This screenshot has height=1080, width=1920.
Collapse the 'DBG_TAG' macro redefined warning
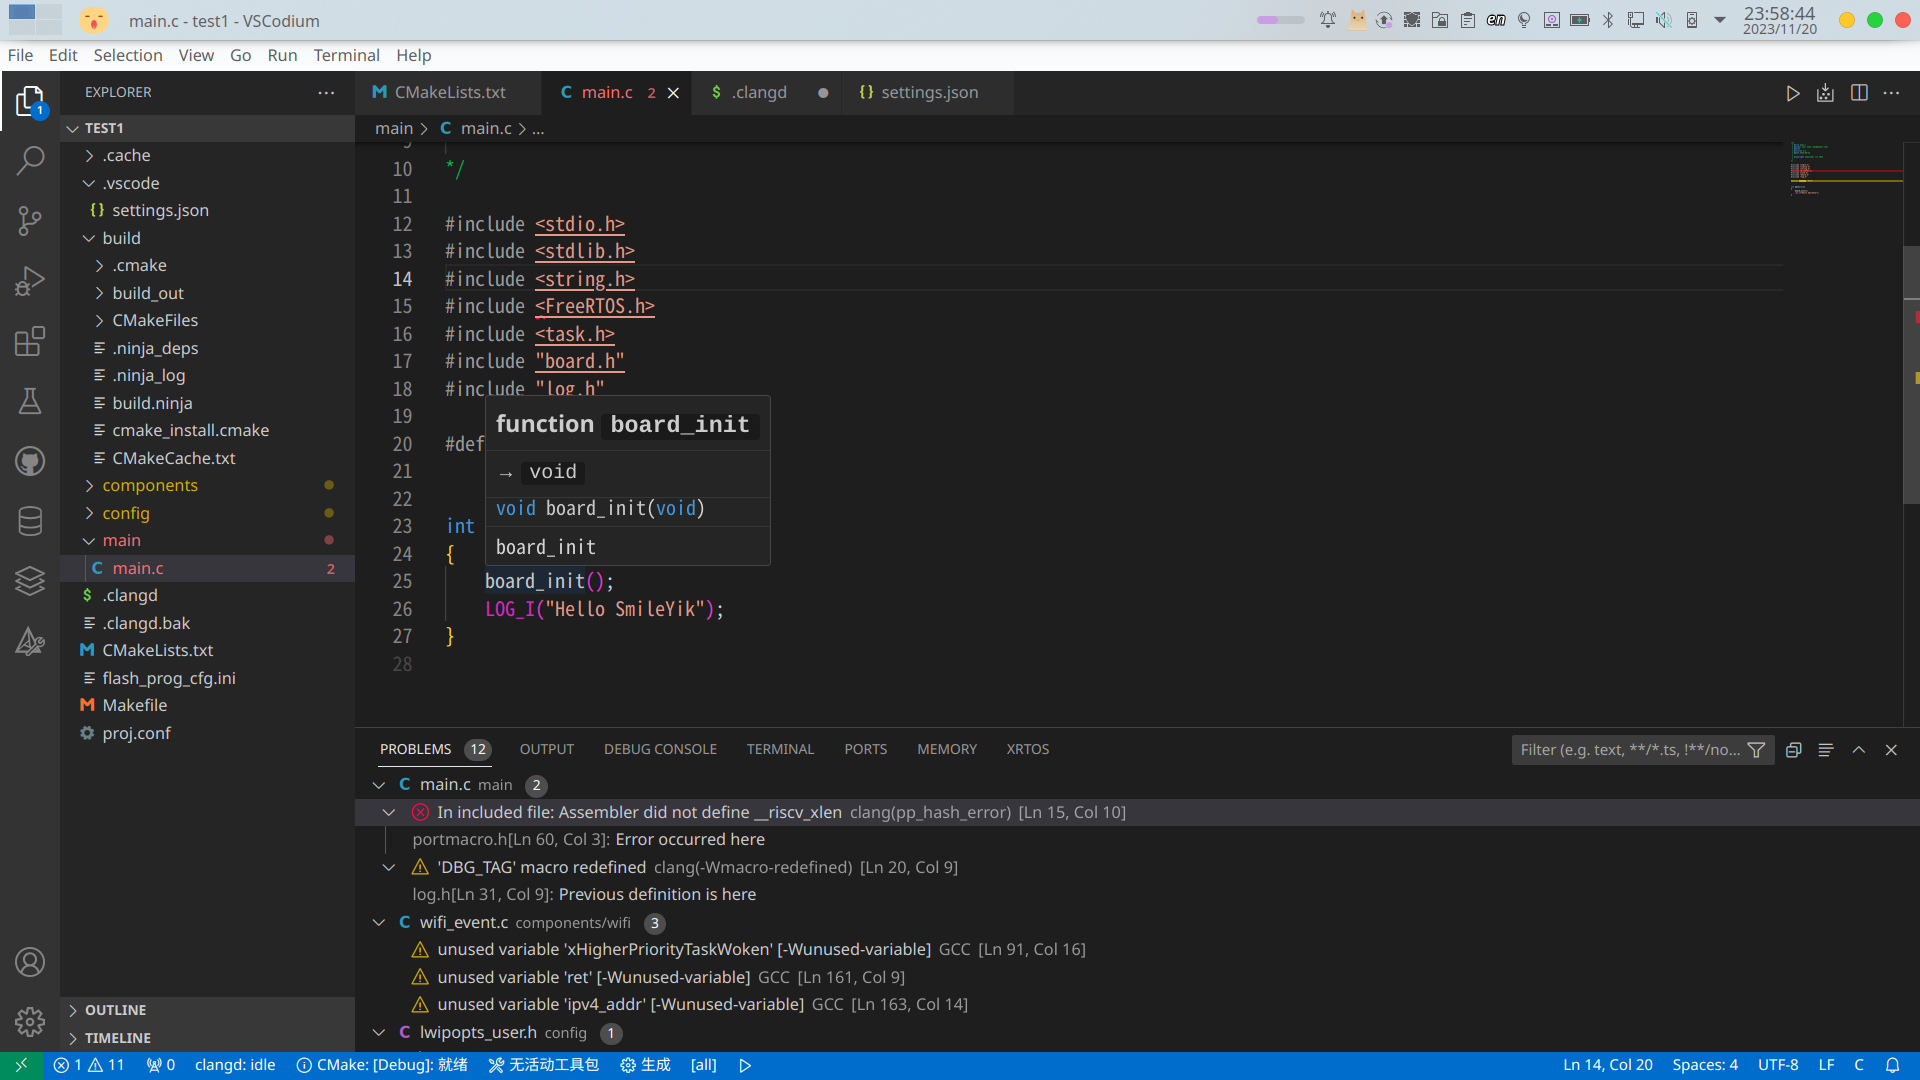[x=389, y=868]
